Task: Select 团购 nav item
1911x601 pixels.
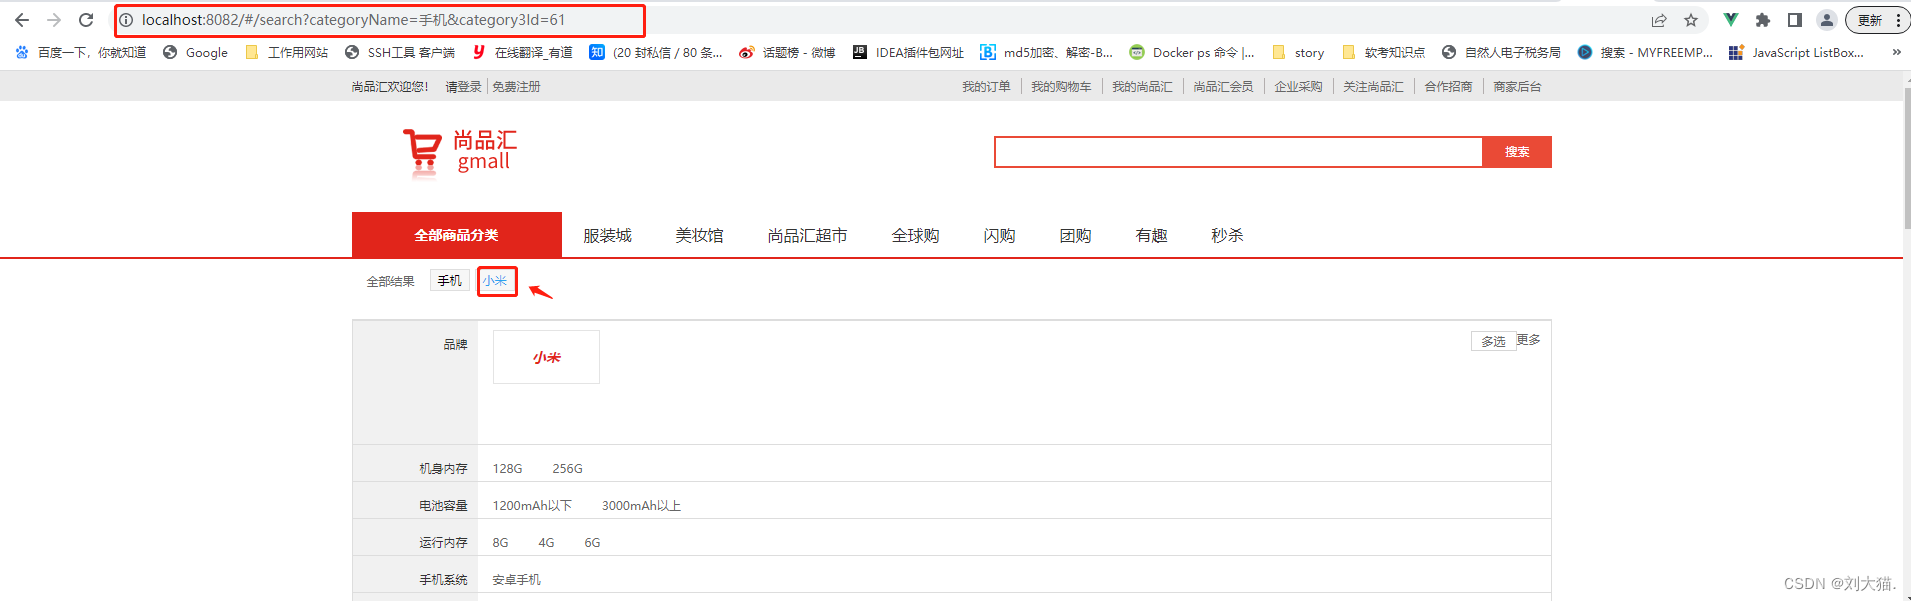Action: [x=1075, y=236]
